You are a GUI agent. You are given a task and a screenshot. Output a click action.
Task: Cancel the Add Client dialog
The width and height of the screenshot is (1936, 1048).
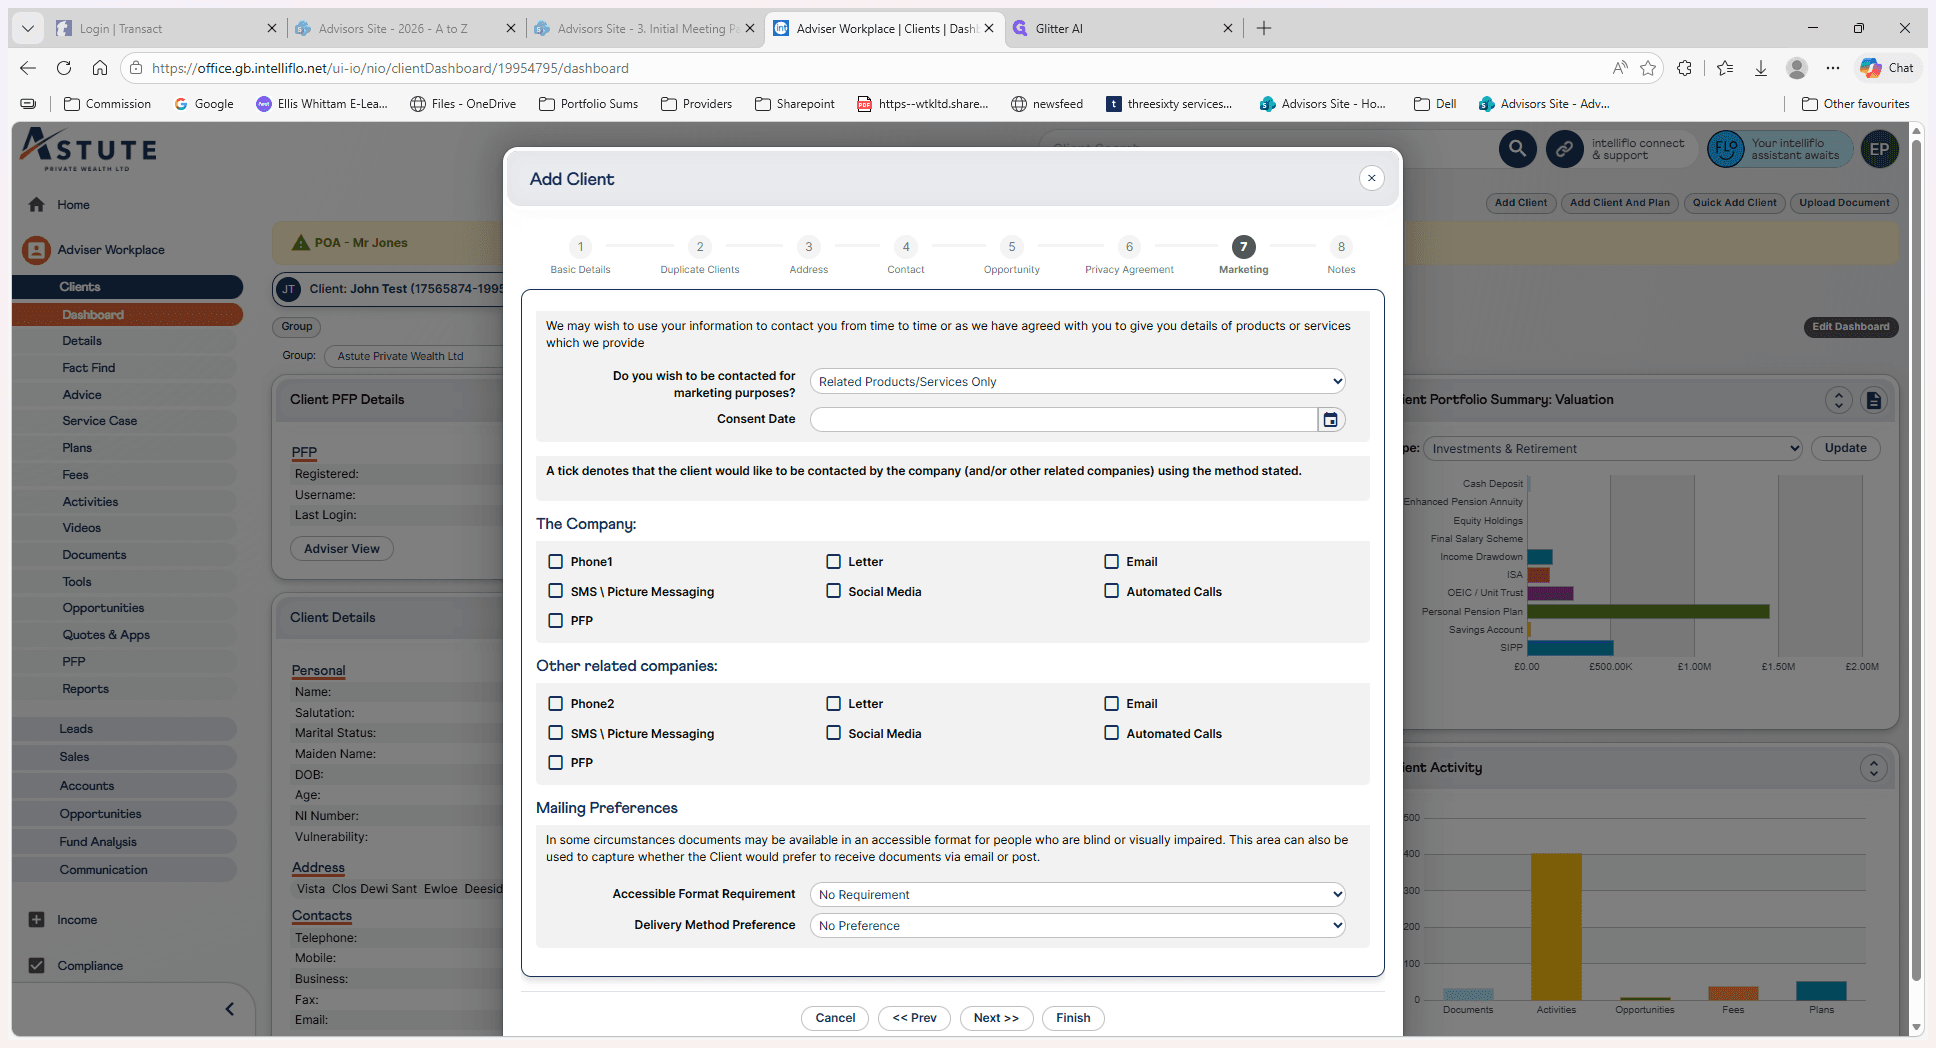(835, 1018)
